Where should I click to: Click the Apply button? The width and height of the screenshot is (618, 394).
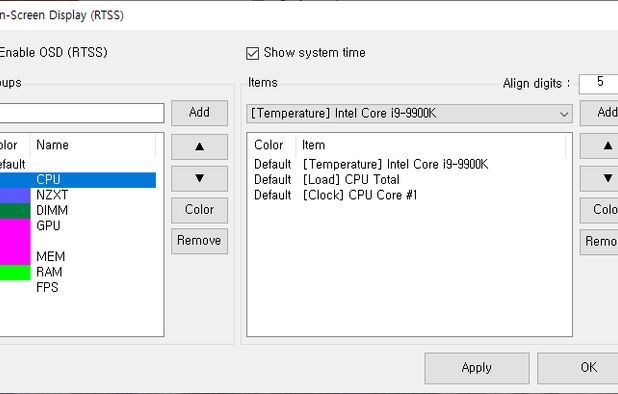477,368
